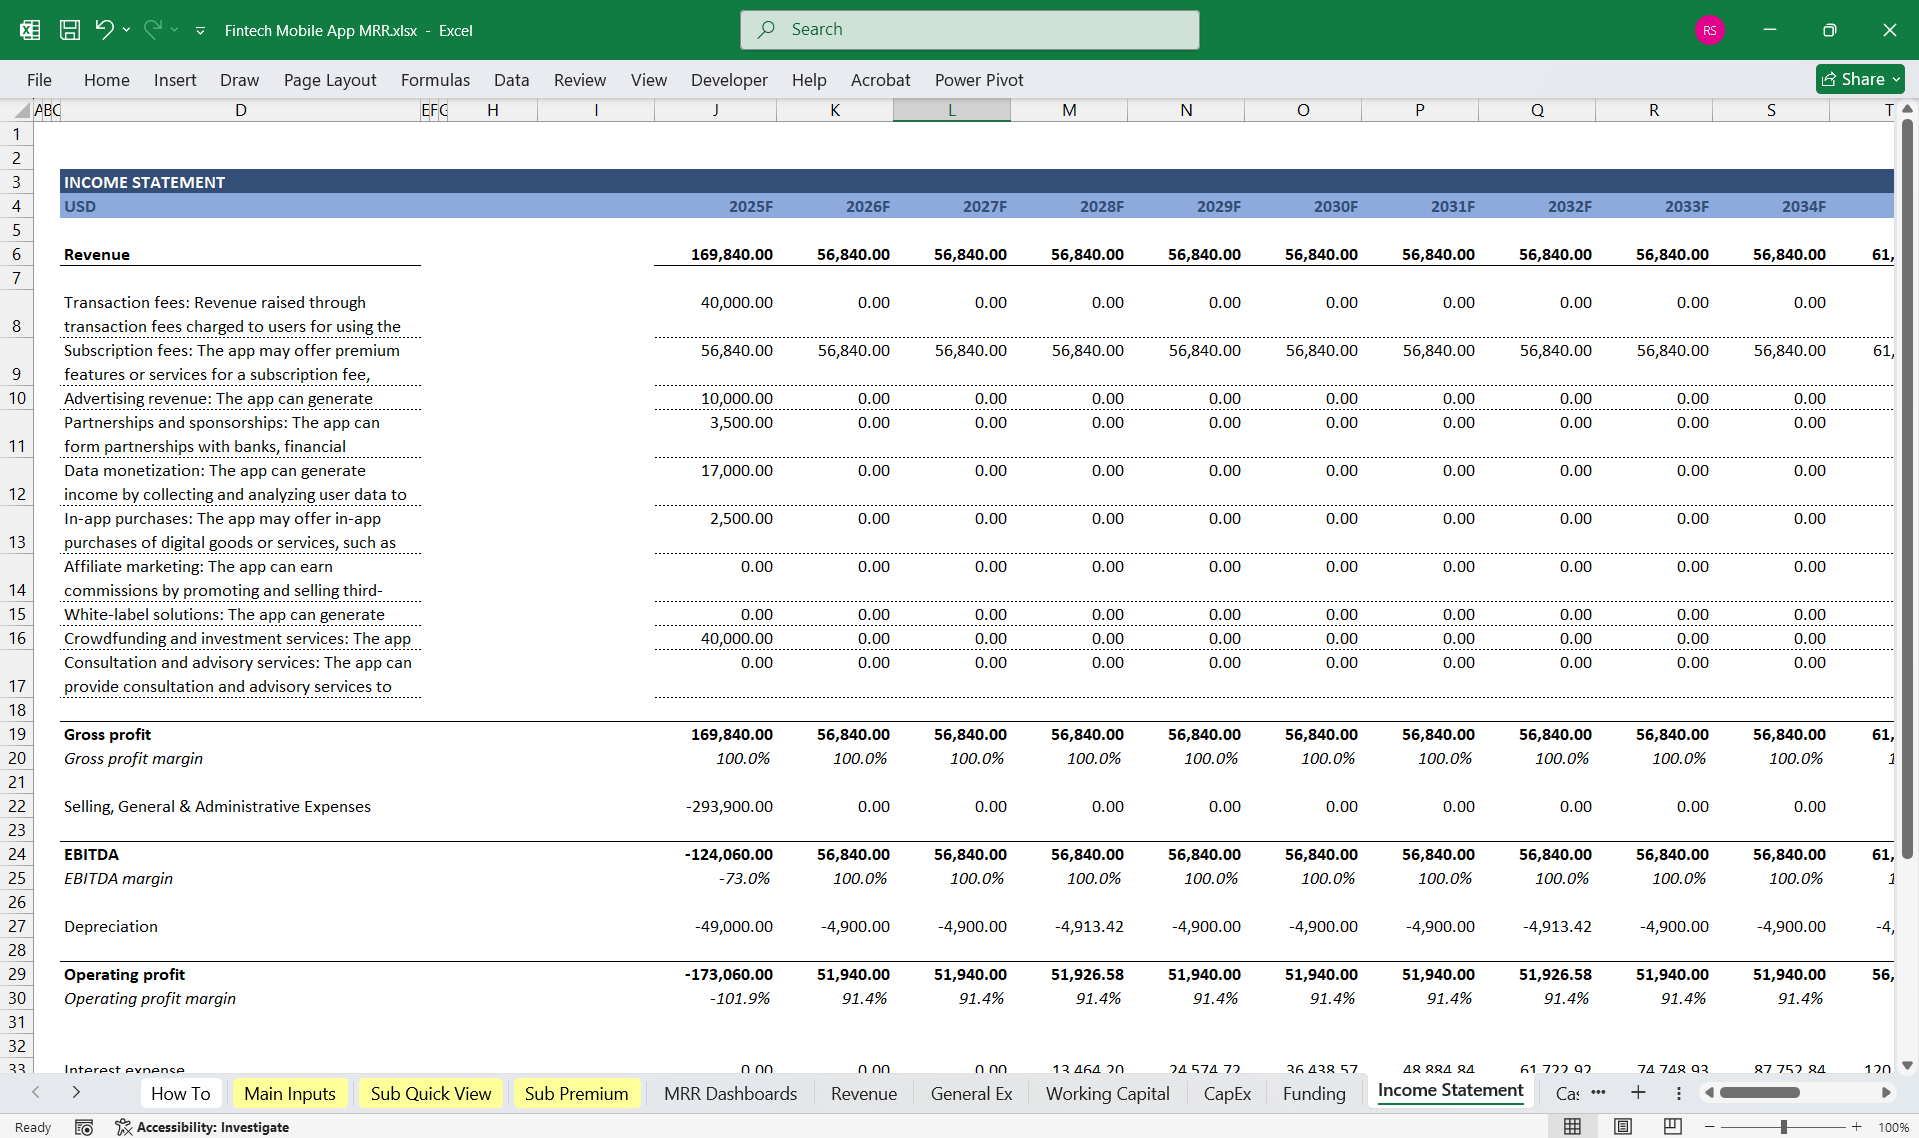
Task: Select Page Layout view icon in status bar
Action: point(1621,1126)
